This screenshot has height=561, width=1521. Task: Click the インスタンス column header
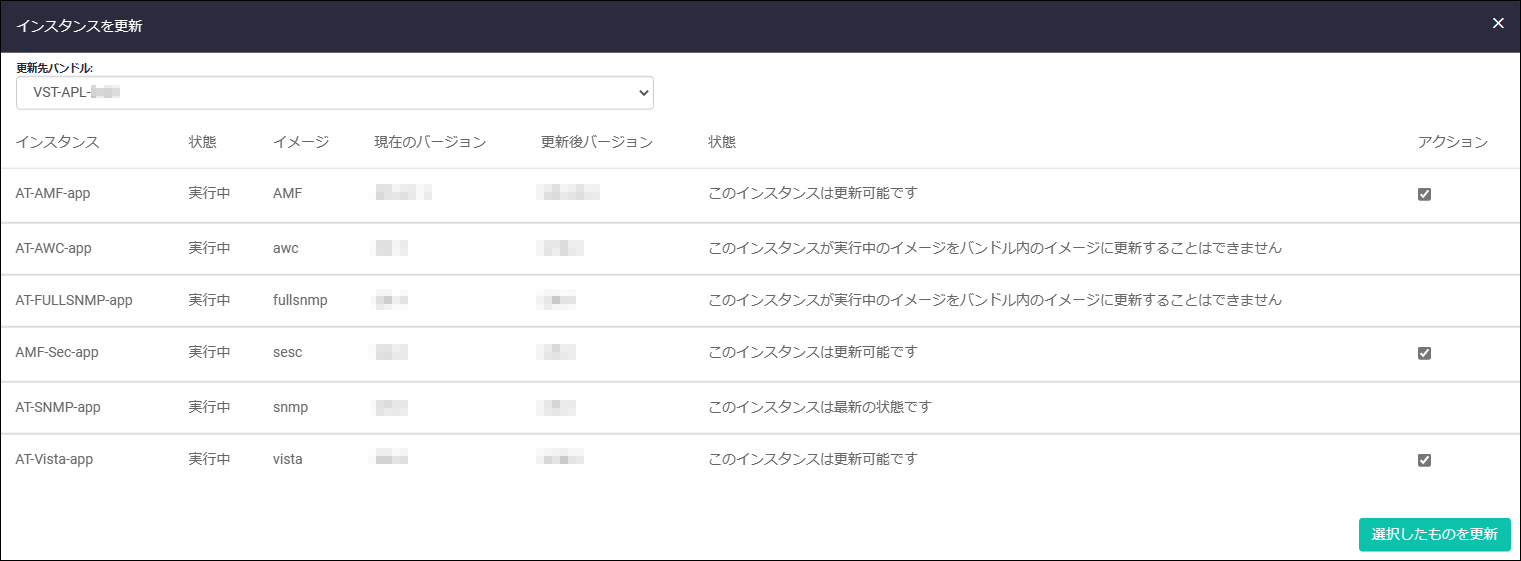click(x=58, y=142)
